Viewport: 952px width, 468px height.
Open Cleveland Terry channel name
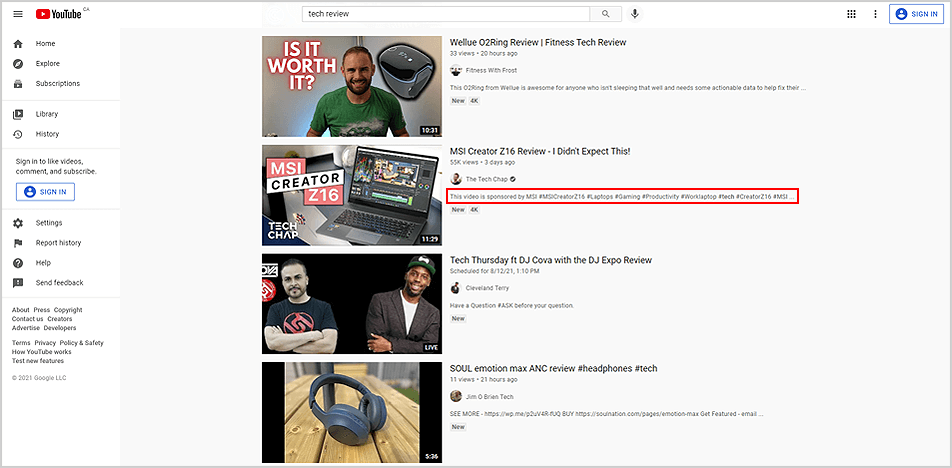(x=488, y=288)
